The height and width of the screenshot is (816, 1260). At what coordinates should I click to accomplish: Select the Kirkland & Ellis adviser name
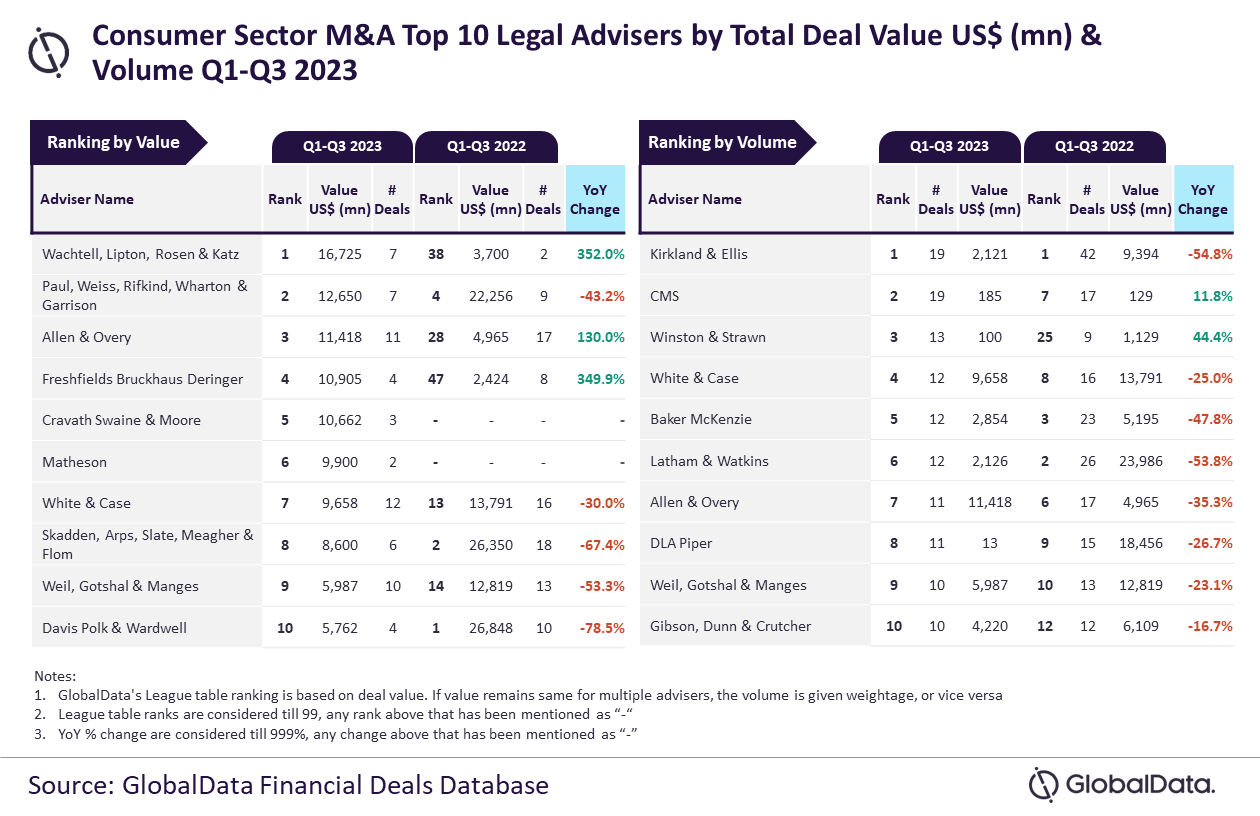click(699, 254)
